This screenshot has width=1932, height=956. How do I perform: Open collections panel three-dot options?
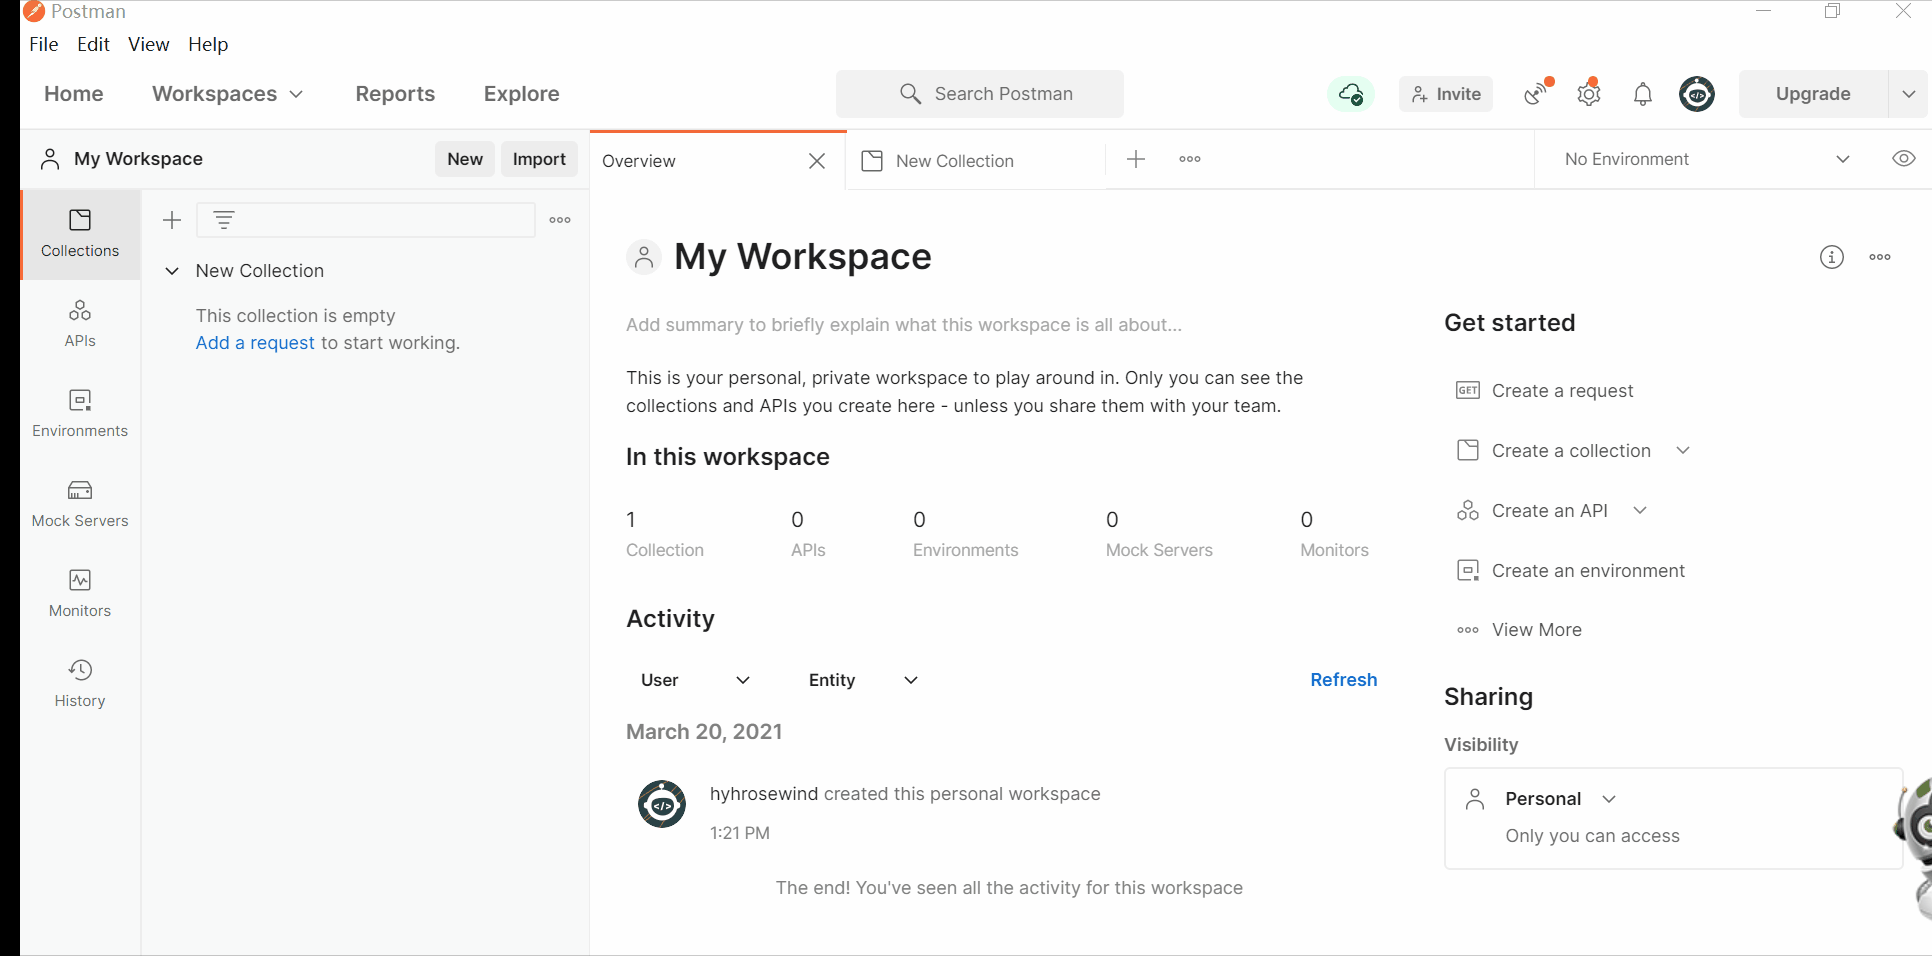tap(560, 220)
